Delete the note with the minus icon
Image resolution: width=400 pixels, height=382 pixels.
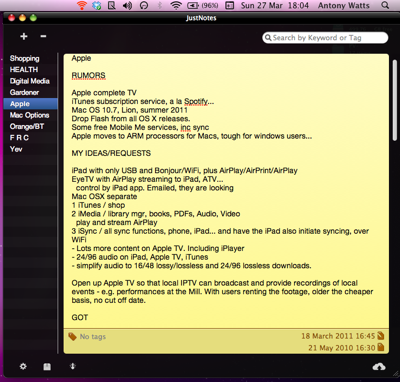pyautogui.click(x=43, y=36)
